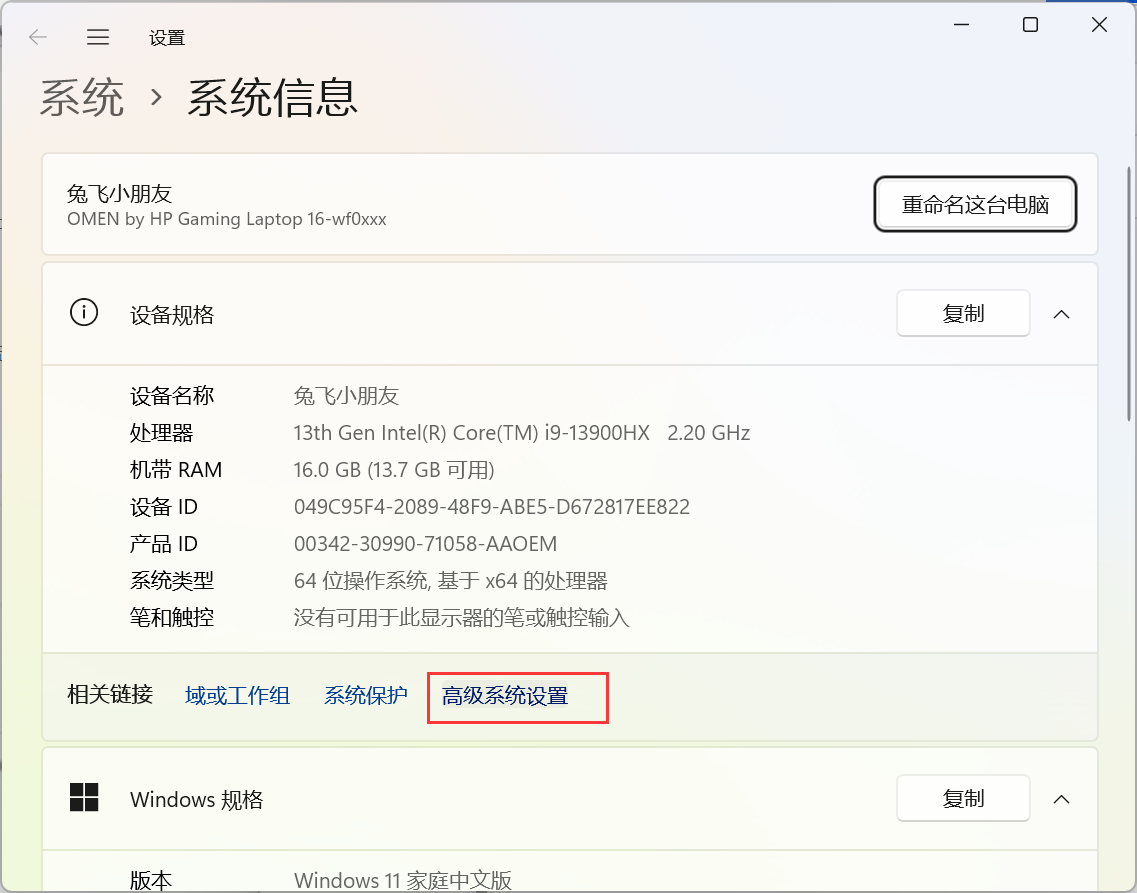Click the 机带 RAM value 16.0 GB
Screen dimensions: 1137x893
(394, 470)
